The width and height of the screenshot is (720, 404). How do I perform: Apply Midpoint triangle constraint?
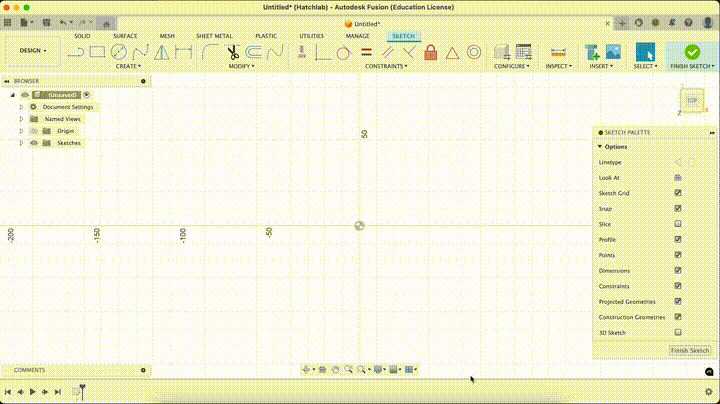[452, 52]
